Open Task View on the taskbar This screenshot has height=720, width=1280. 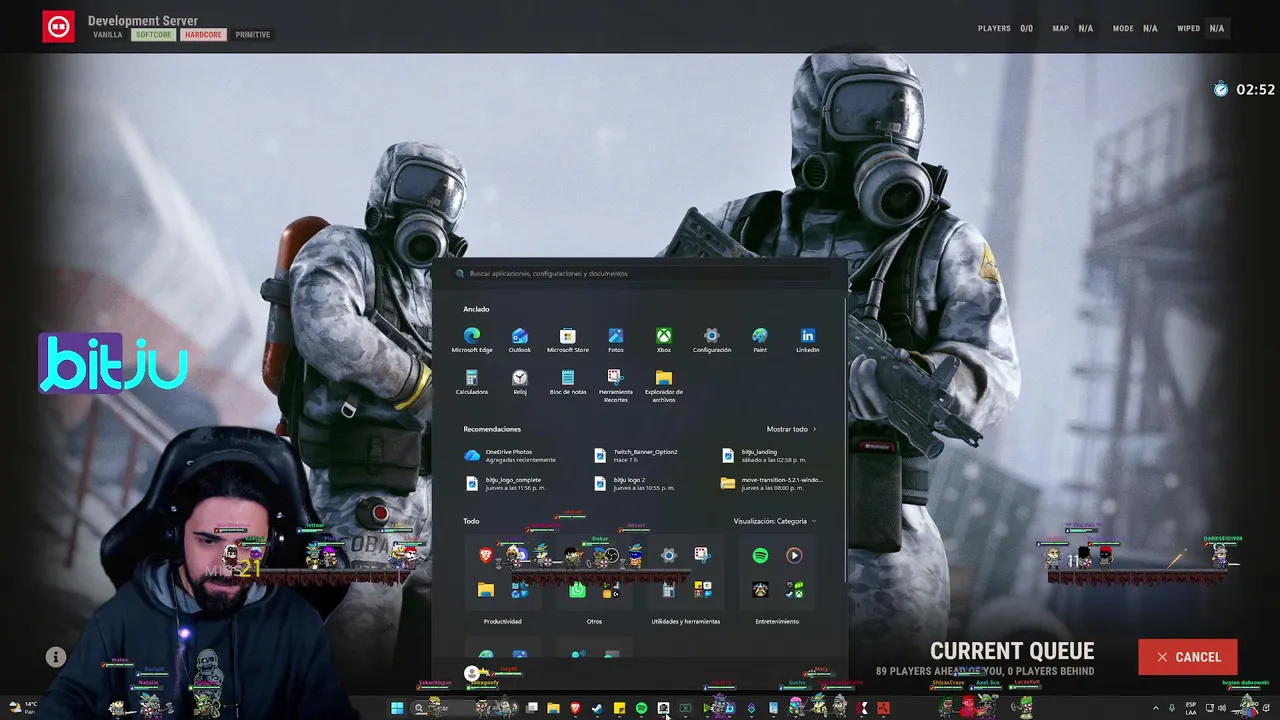[532, 708]
